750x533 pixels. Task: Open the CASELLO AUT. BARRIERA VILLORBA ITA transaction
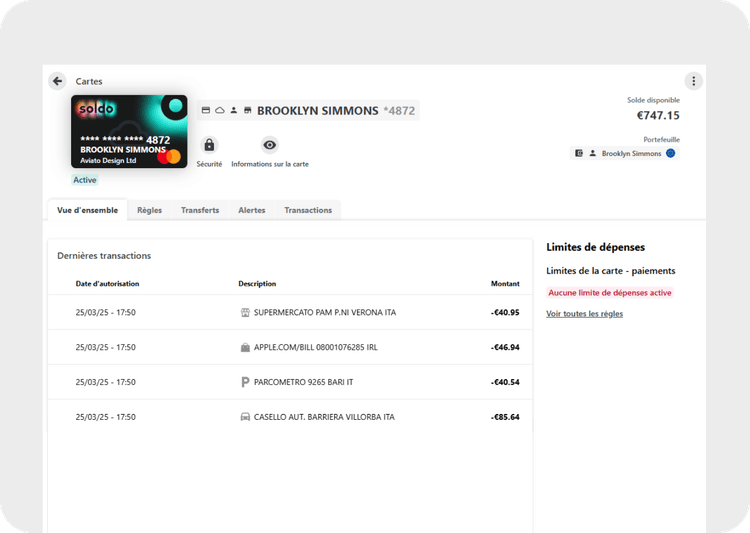pyautogui.click(x=290, y=417)
